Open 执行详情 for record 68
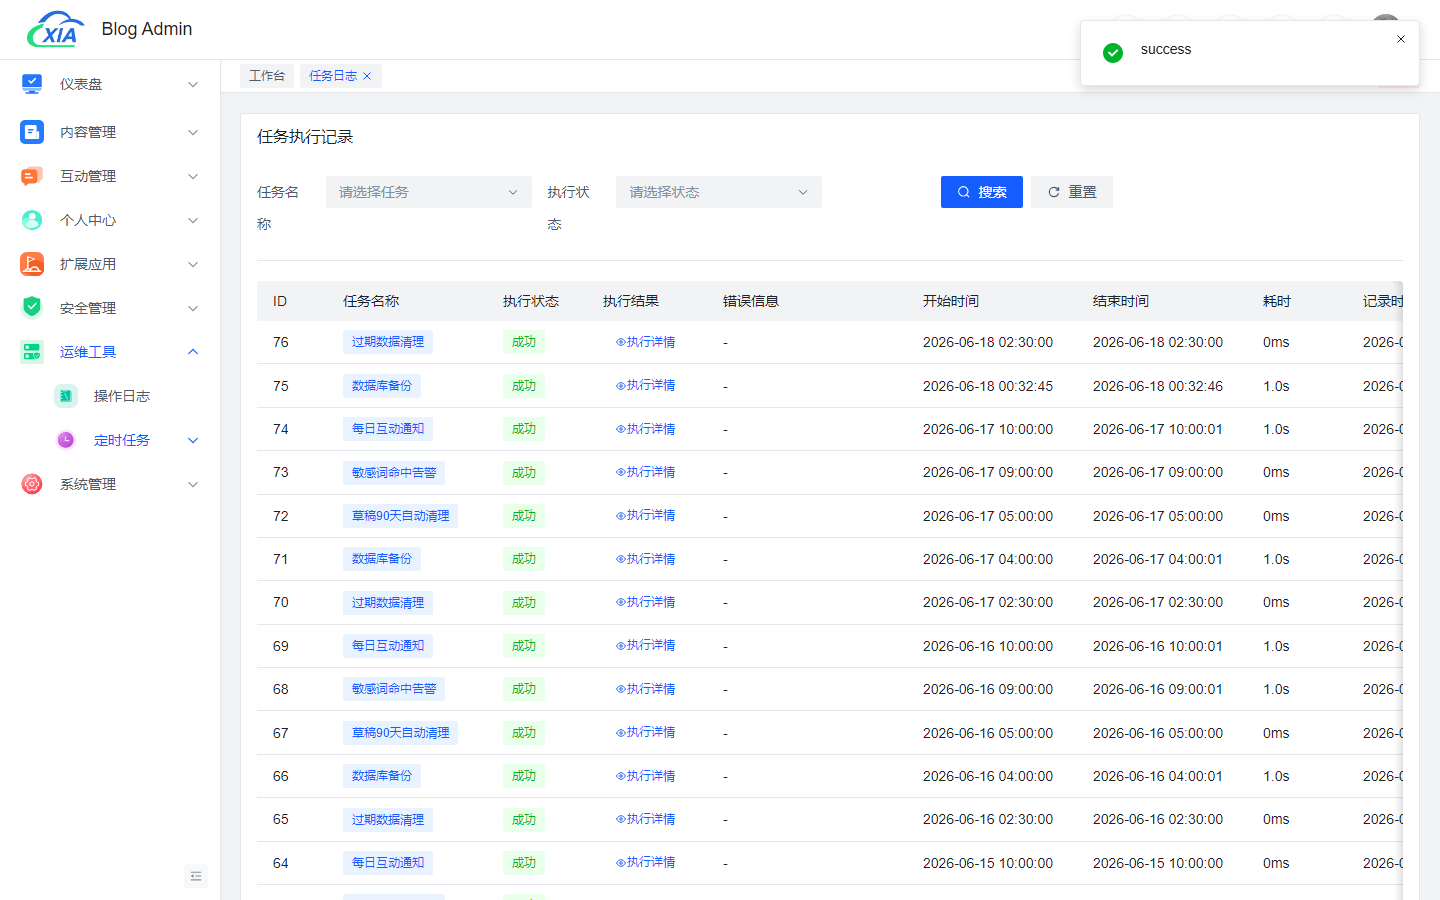 pyautogui.click(x=645, y=689)
